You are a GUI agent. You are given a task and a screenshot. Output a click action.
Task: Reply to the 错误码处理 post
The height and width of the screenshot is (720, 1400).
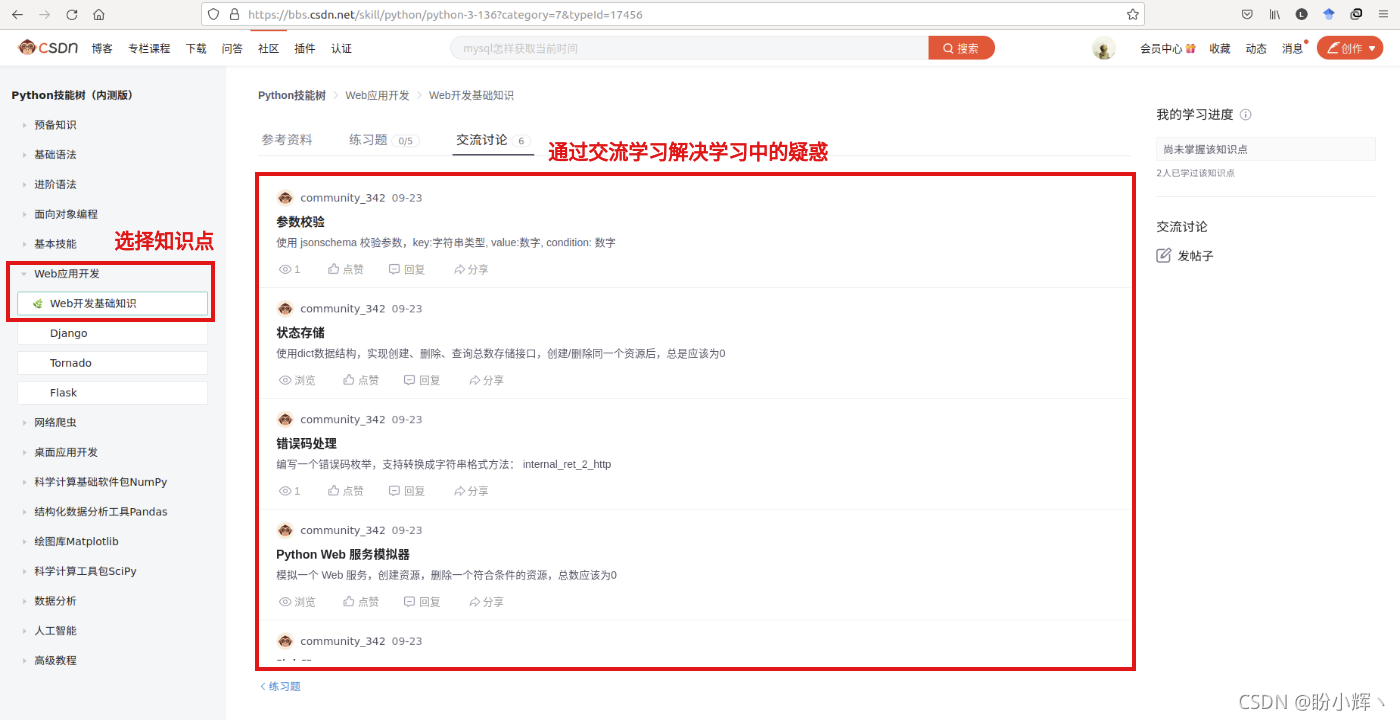(x=407, y=491)
